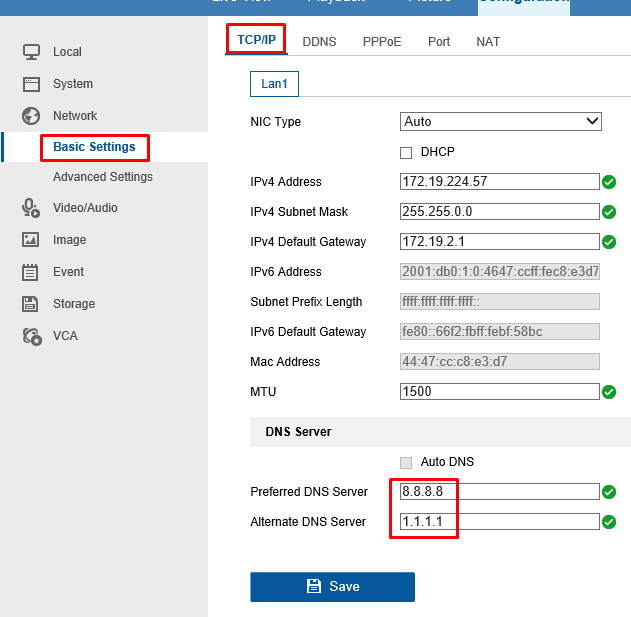631x617 pixels.
Task: Click green check beside Preferred DNS Server
Action: (609, 492)
